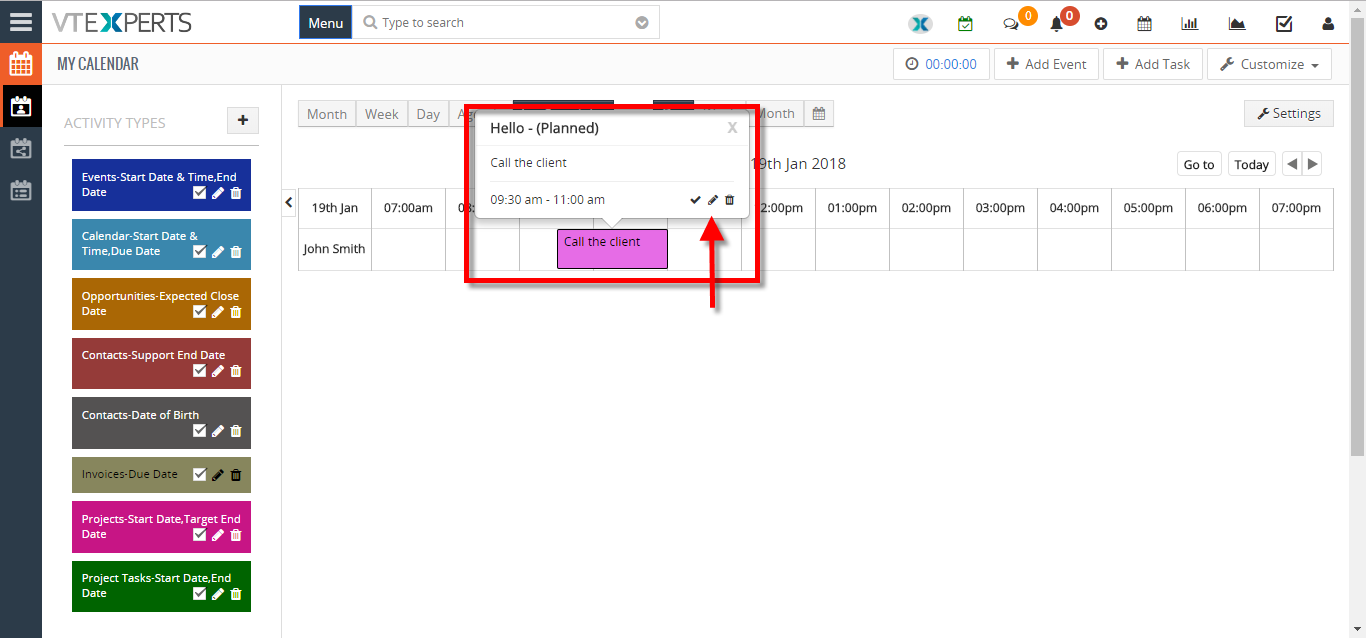
Task: Click the Go to button
Action: pos(1199,165)
